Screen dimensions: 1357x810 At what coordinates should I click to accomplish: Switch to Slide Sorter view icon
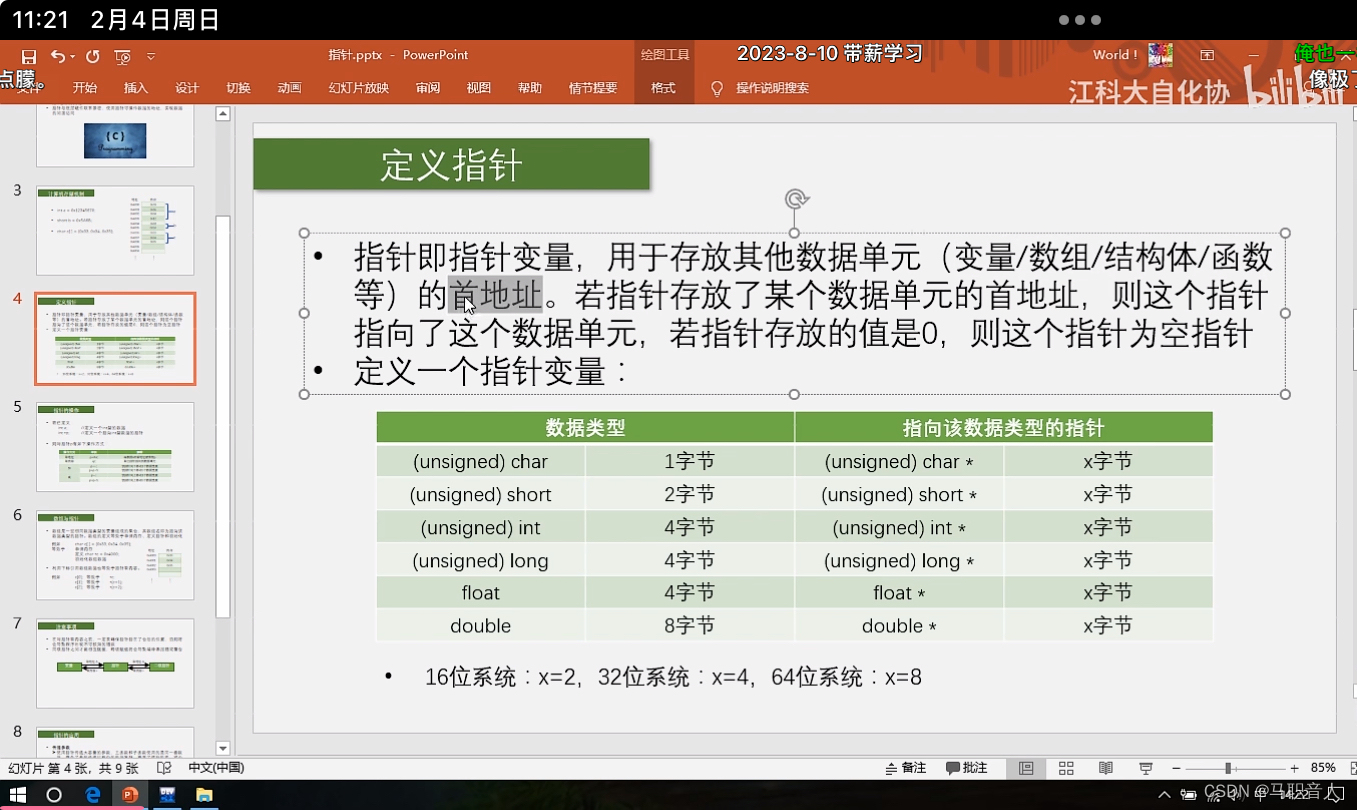1066,767
